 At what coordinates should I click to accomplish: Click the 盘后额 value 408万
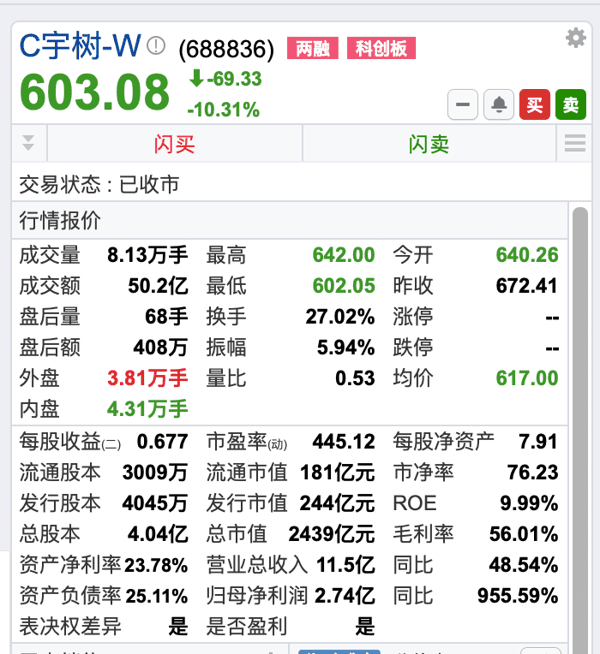click(x=161, y=347)
